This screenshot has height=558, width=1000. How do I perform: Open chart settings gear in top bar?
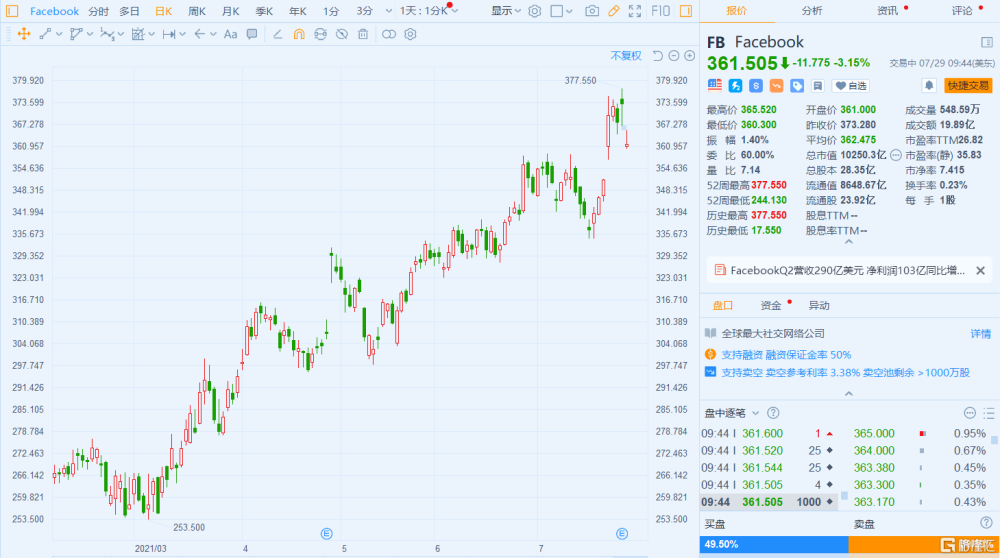(x=534, y=11)
